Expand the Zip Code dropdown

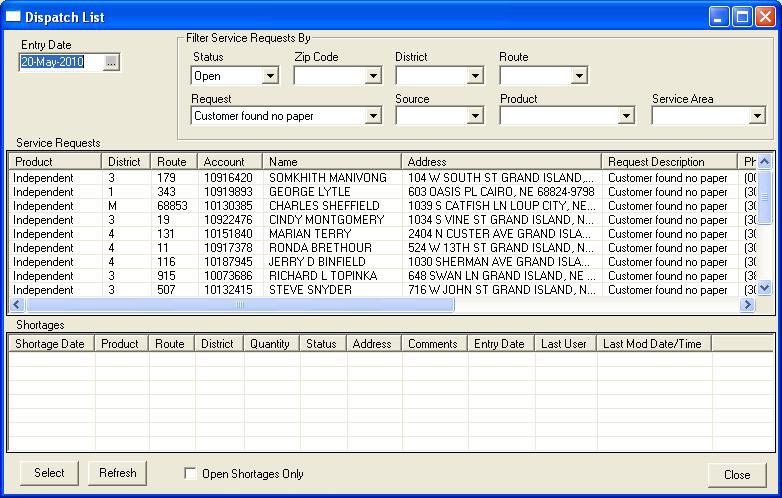(373, 76)
